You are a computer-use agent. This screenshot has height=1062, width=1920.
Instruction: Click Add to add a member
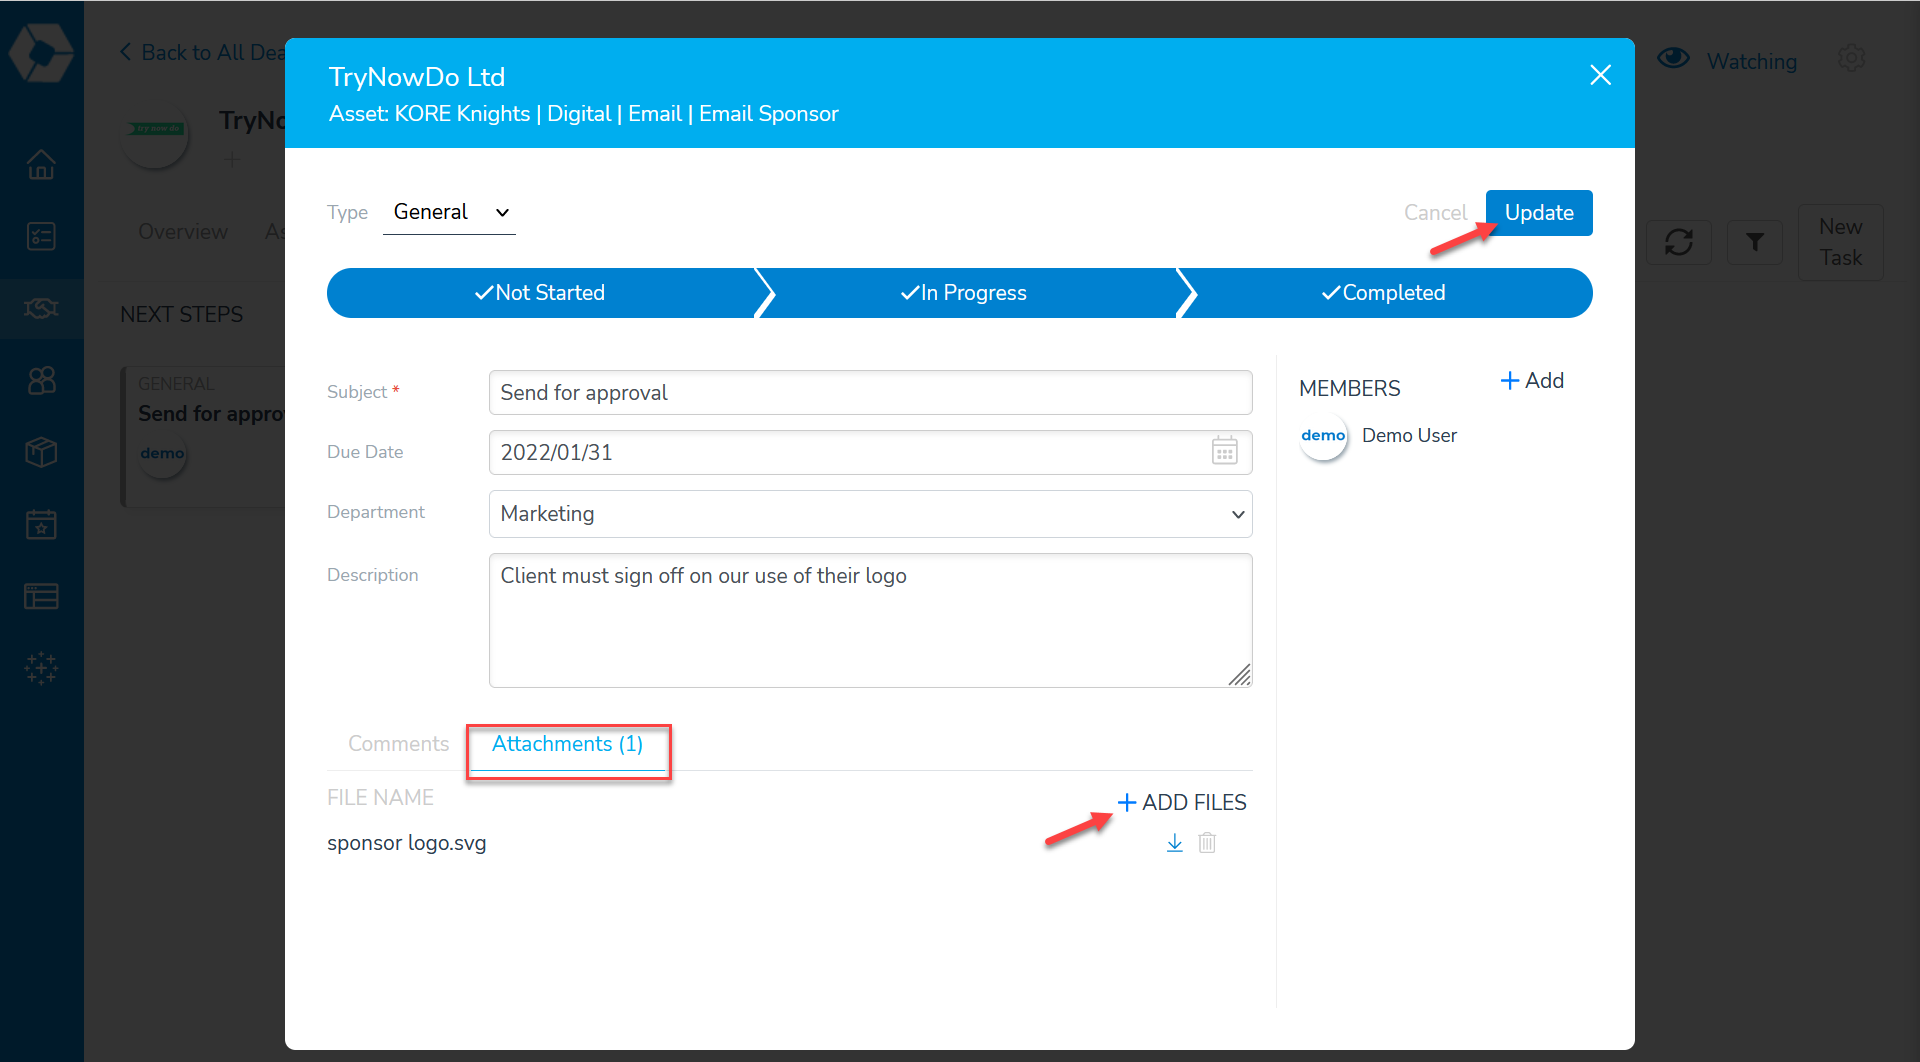click(x=1532, y=381)
